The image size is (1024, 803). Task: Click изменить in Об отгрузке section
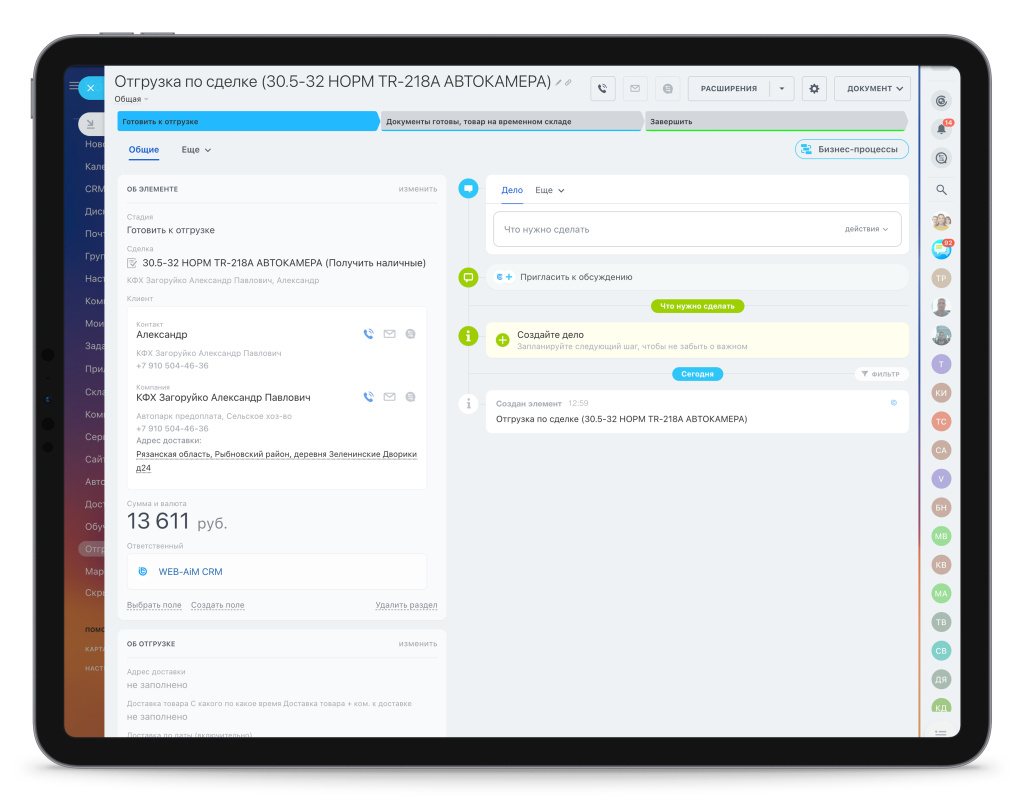pyautogui.click(x=418, y=644)
